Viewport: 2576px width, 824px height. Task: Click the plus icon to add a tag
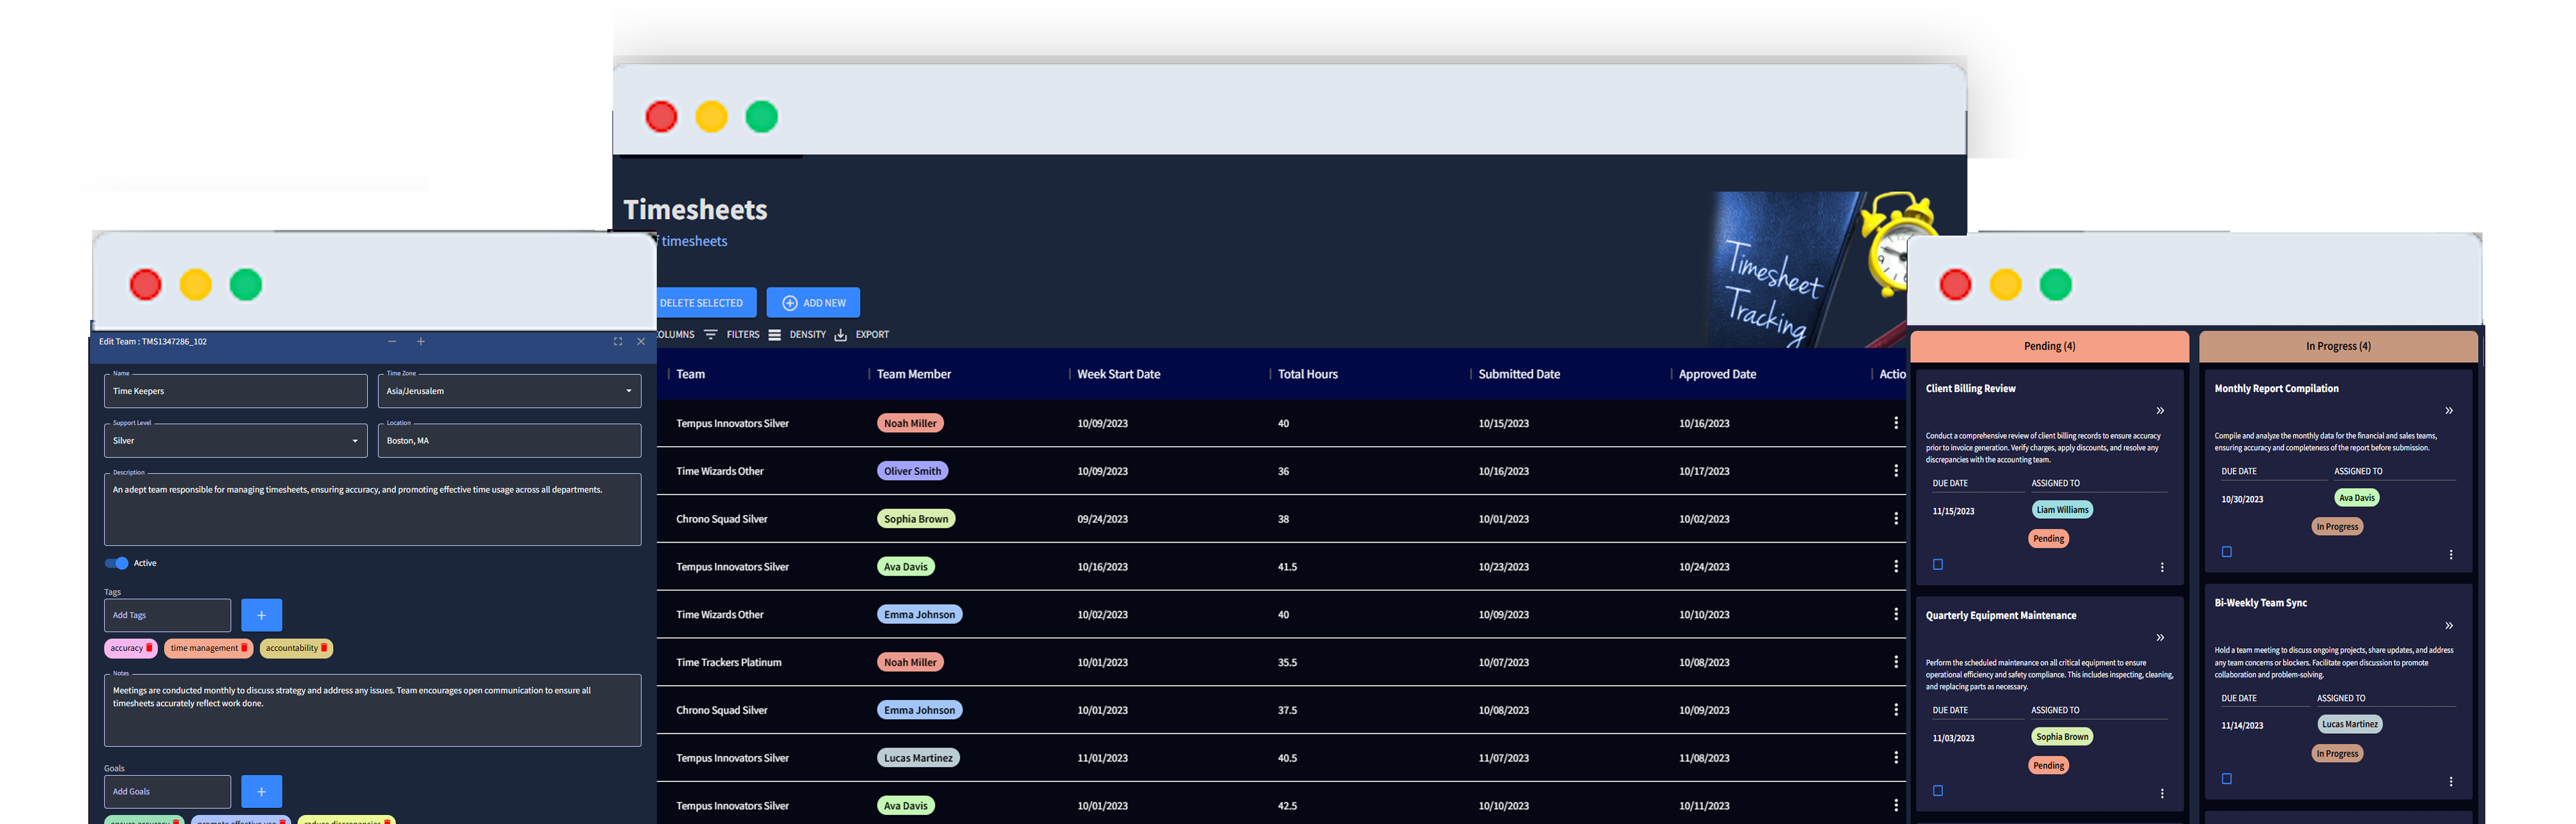(x=261, y=614)
